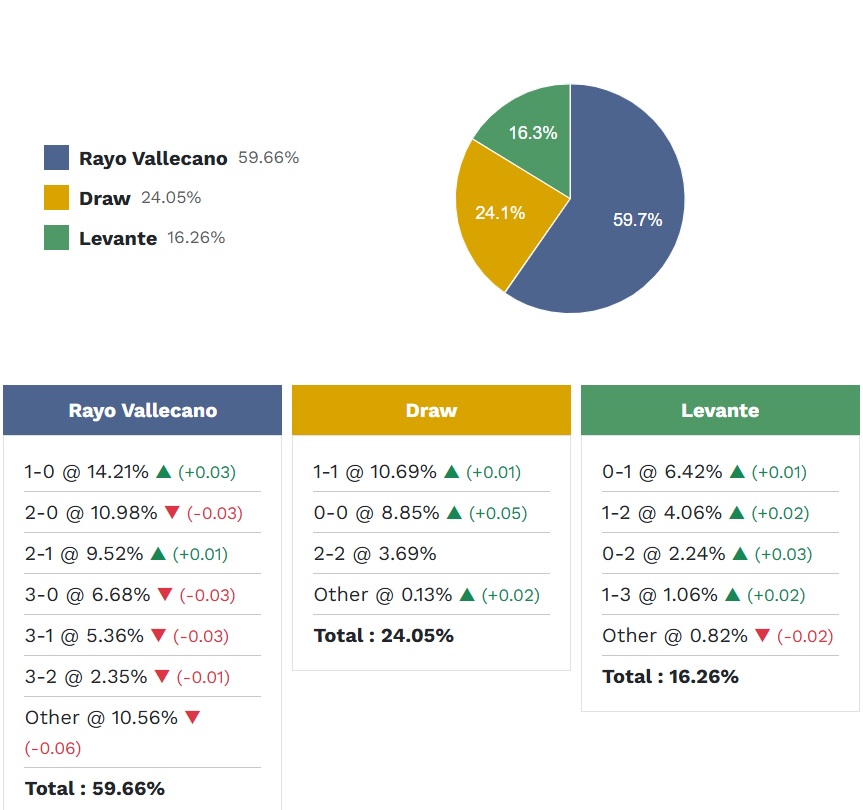Screen dimensions: 863x810
Task: Click the Levante legend label
Action: pos(118,238)
